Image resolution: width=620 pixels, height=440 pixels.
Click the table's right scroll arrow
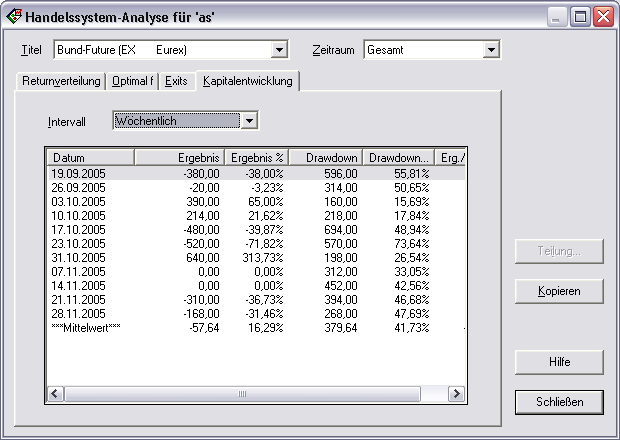coord(457,394)
